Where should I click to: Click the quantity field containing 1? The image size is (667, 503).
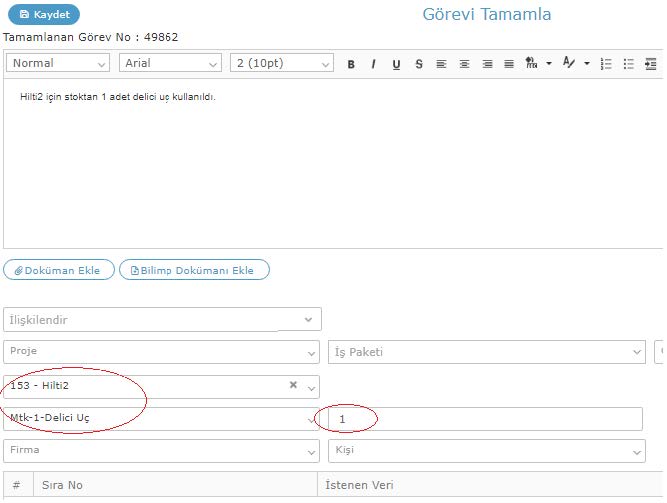485,419
